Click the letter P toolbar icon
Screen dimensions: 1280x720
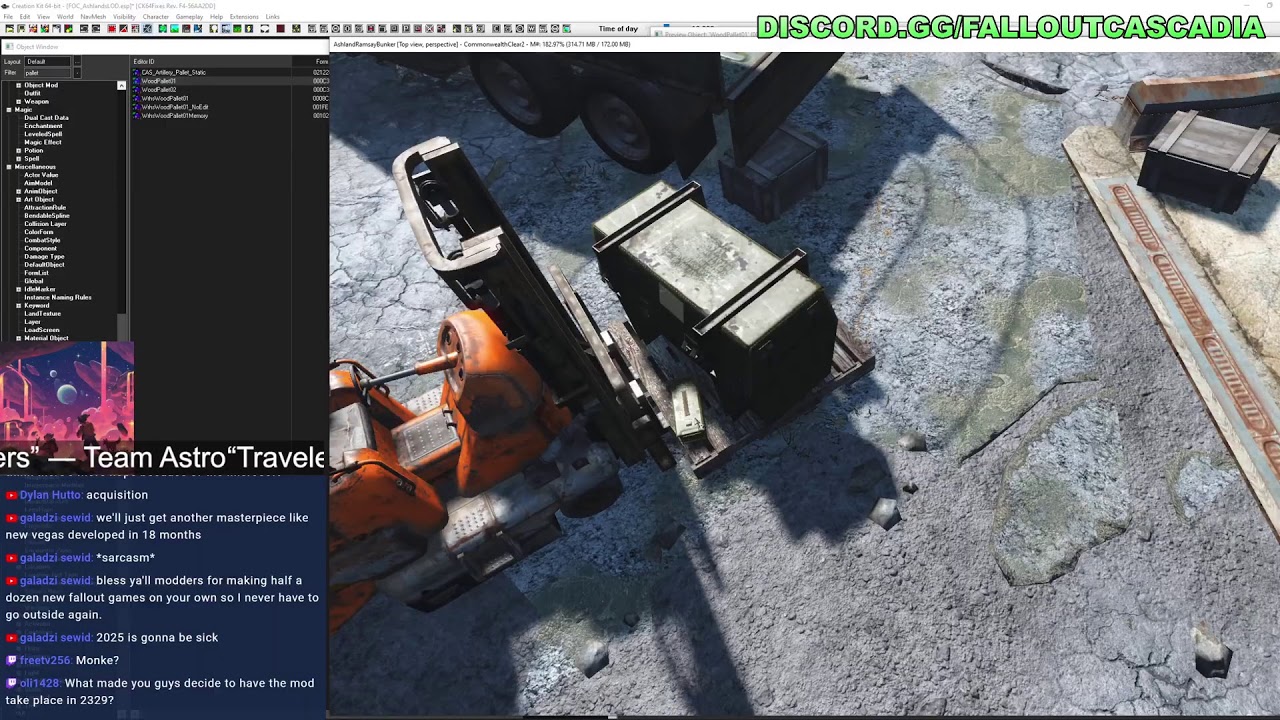[406, 28]
